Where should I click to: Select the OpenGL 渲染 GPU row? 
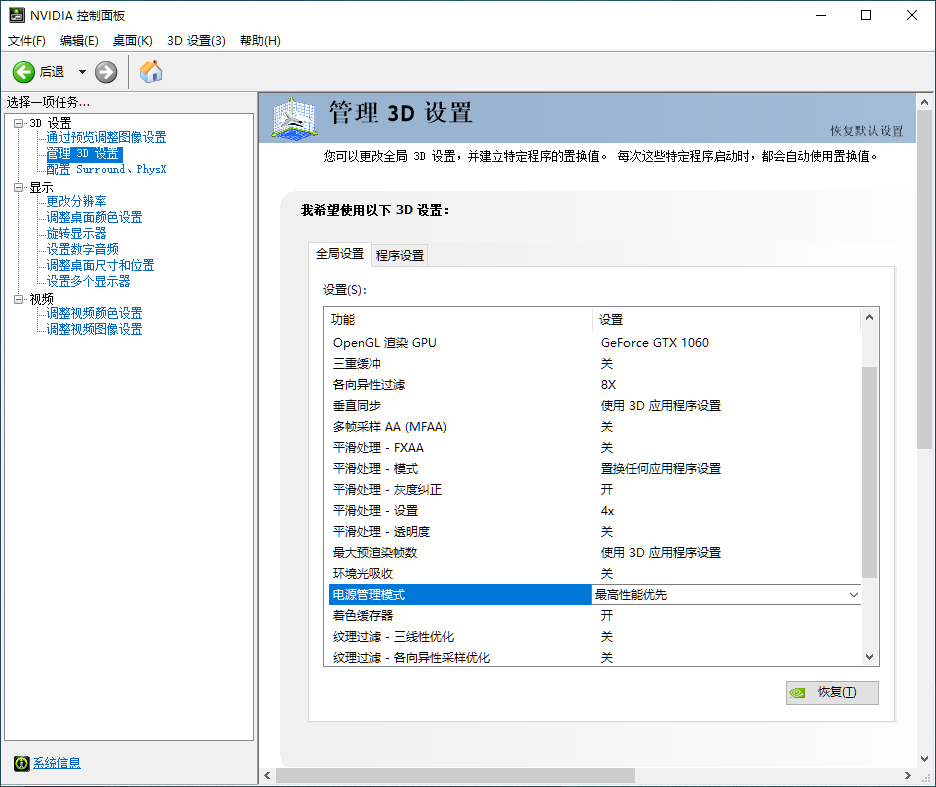595,343
